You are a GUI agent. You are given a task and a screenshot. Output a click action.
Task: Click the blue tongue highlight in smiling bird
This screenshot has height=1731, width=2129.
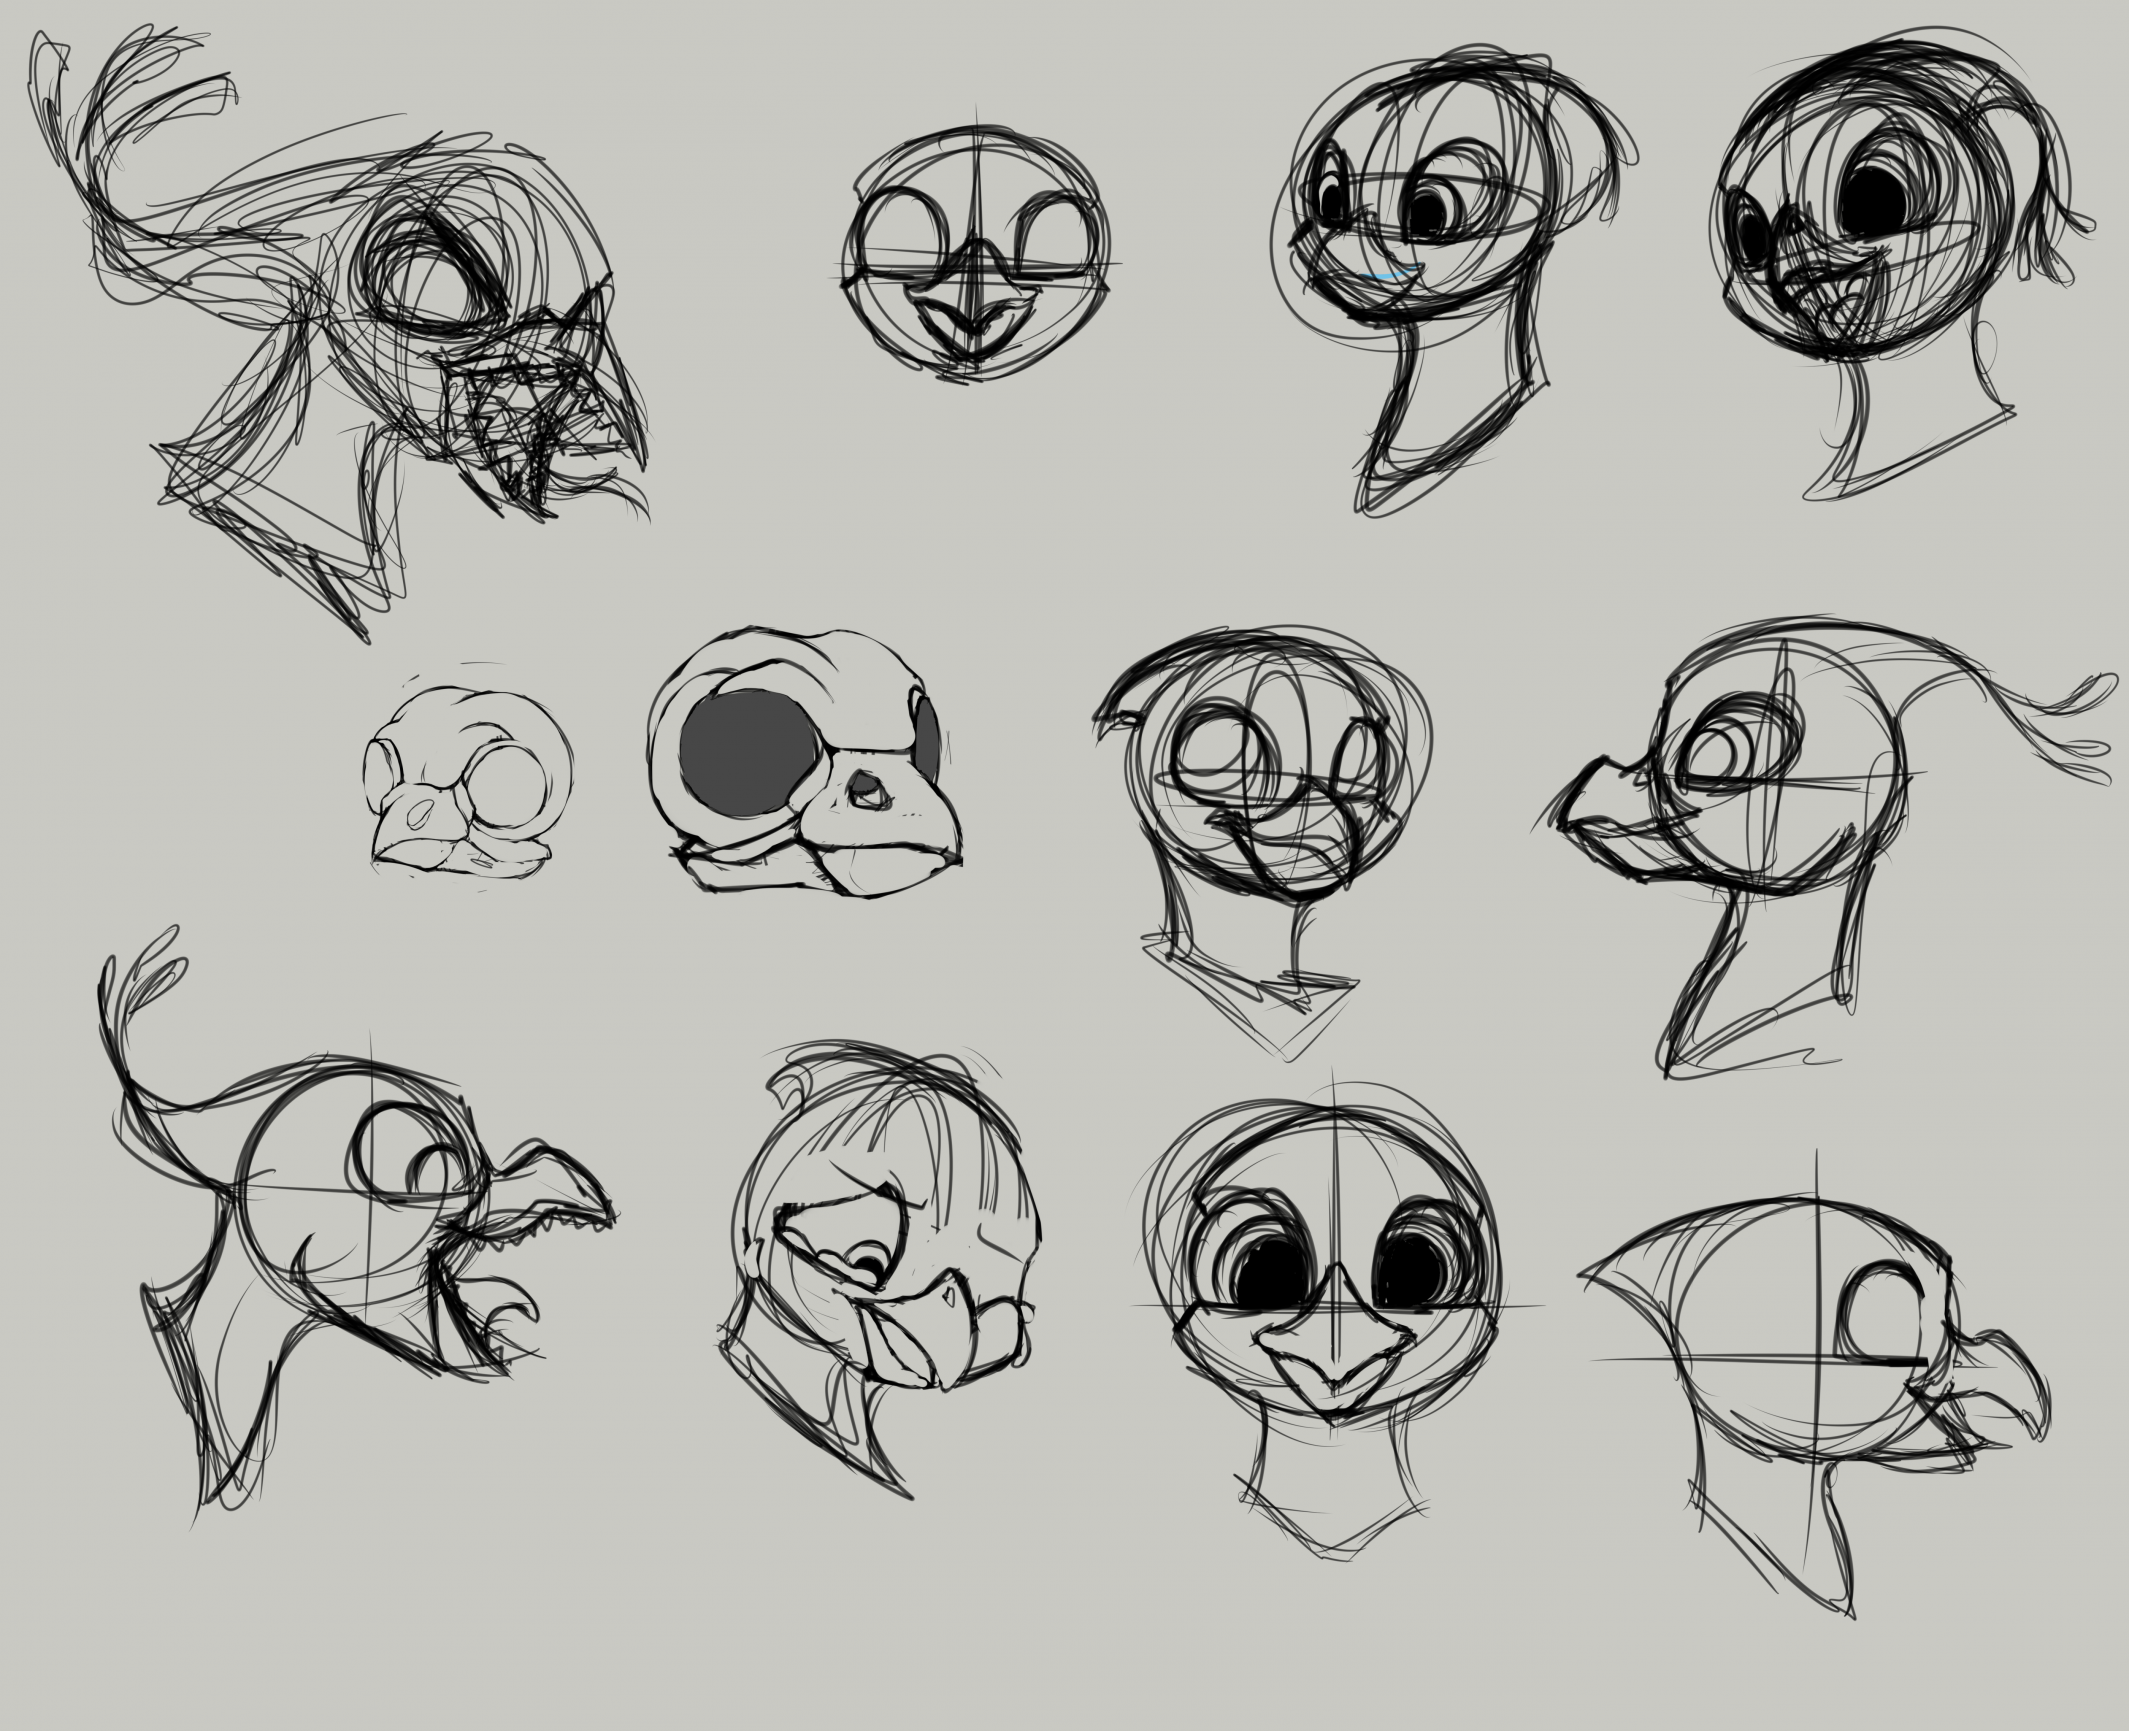coord(1383,274)
